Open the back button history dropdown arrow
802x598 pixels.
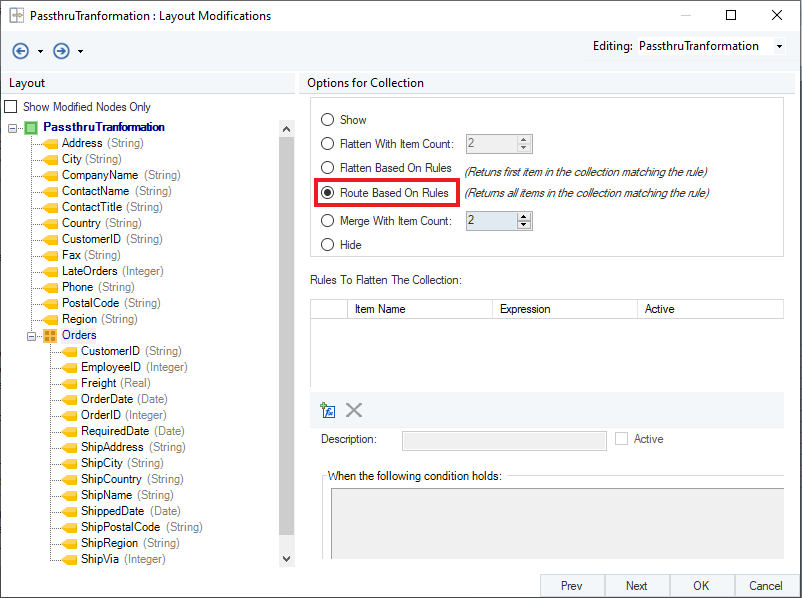click(x=40, y=52)
